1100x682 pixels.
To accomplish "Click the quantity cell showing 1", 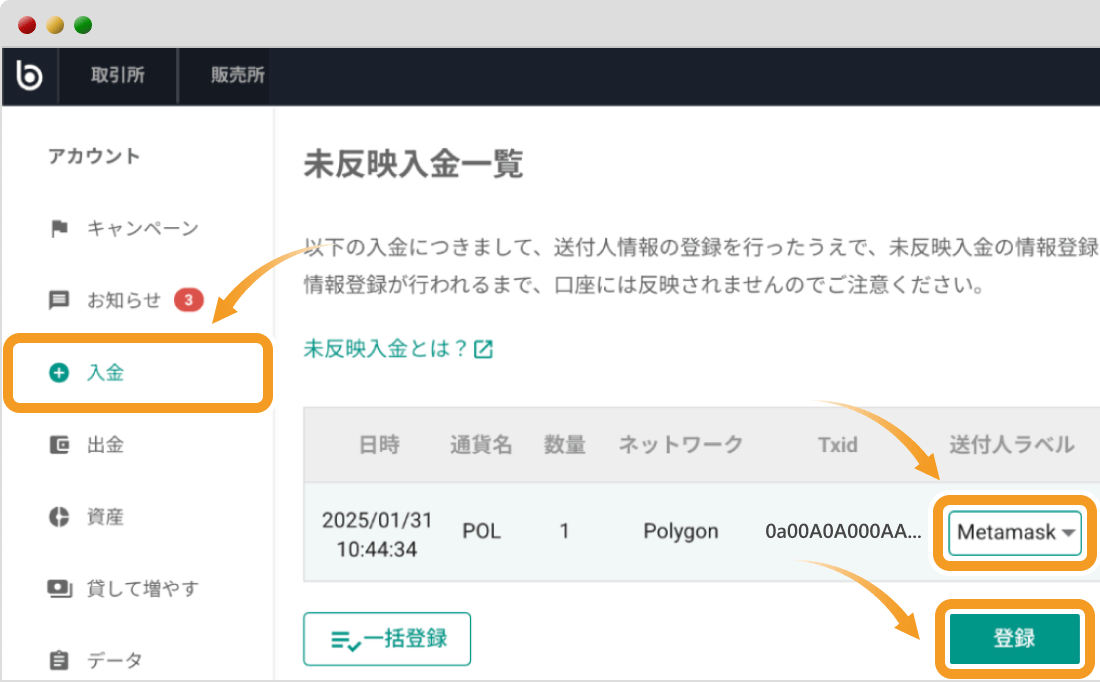I will point(564,531).
